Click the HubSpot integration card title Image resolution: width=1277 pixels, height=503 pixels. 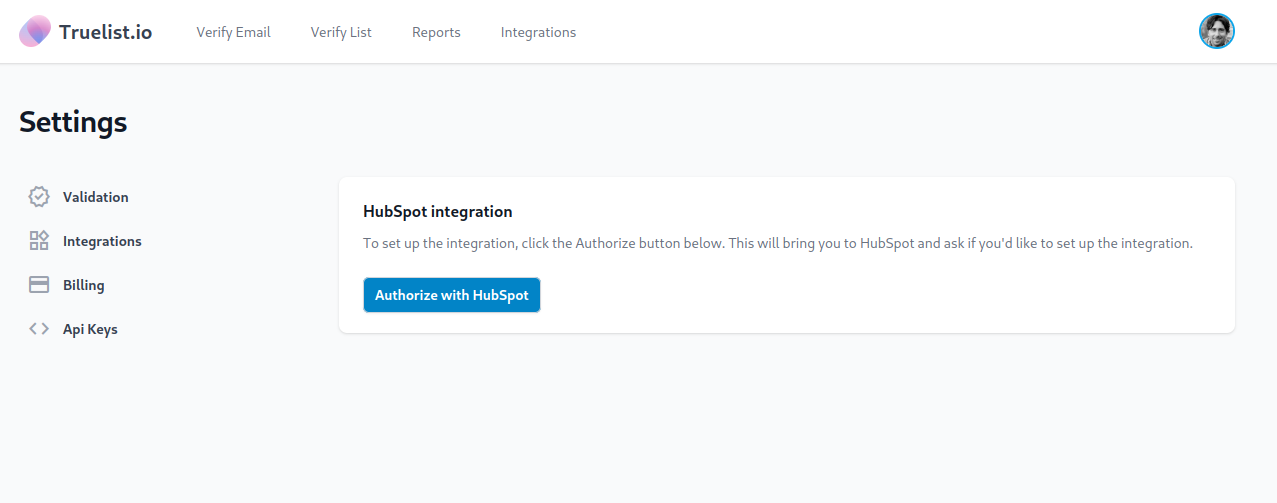tap(437, 211)
